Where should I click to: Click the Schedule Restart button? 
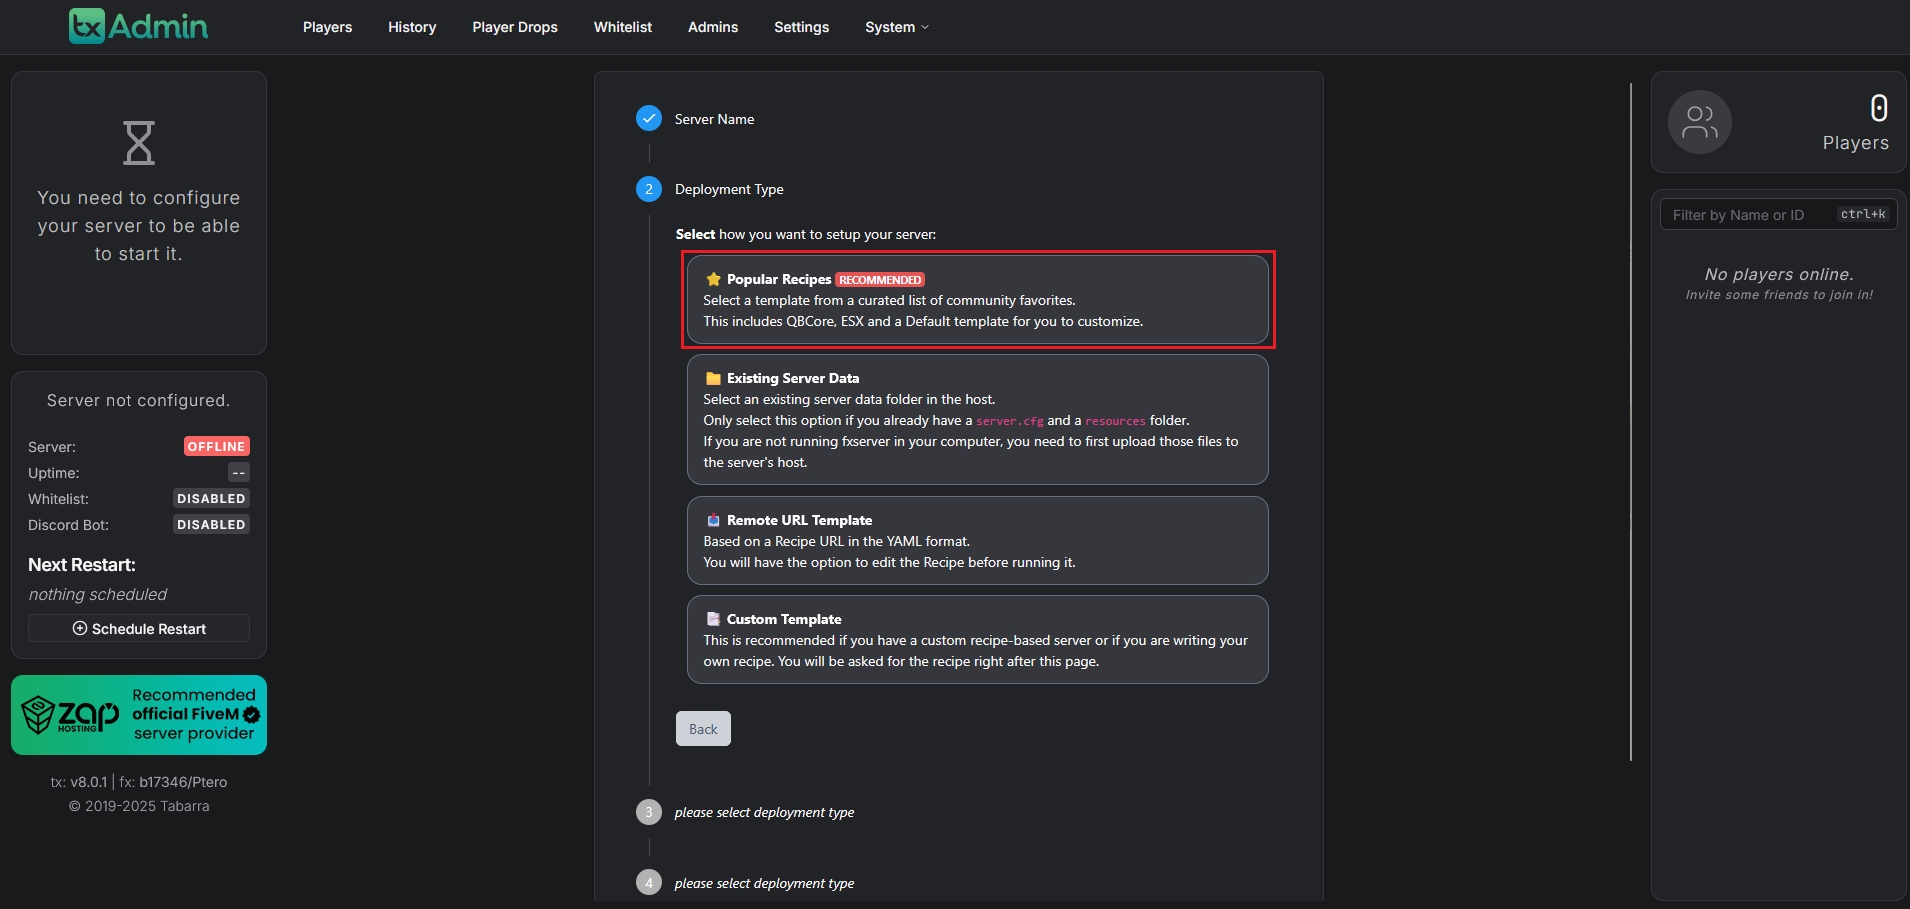[139, 628]
